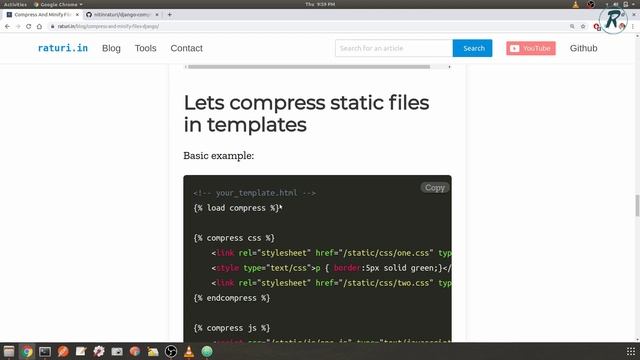Viewport: 640px width, 360px height.
Task: Click the '{% compress js %}' code line
Action: pos(231,328)
